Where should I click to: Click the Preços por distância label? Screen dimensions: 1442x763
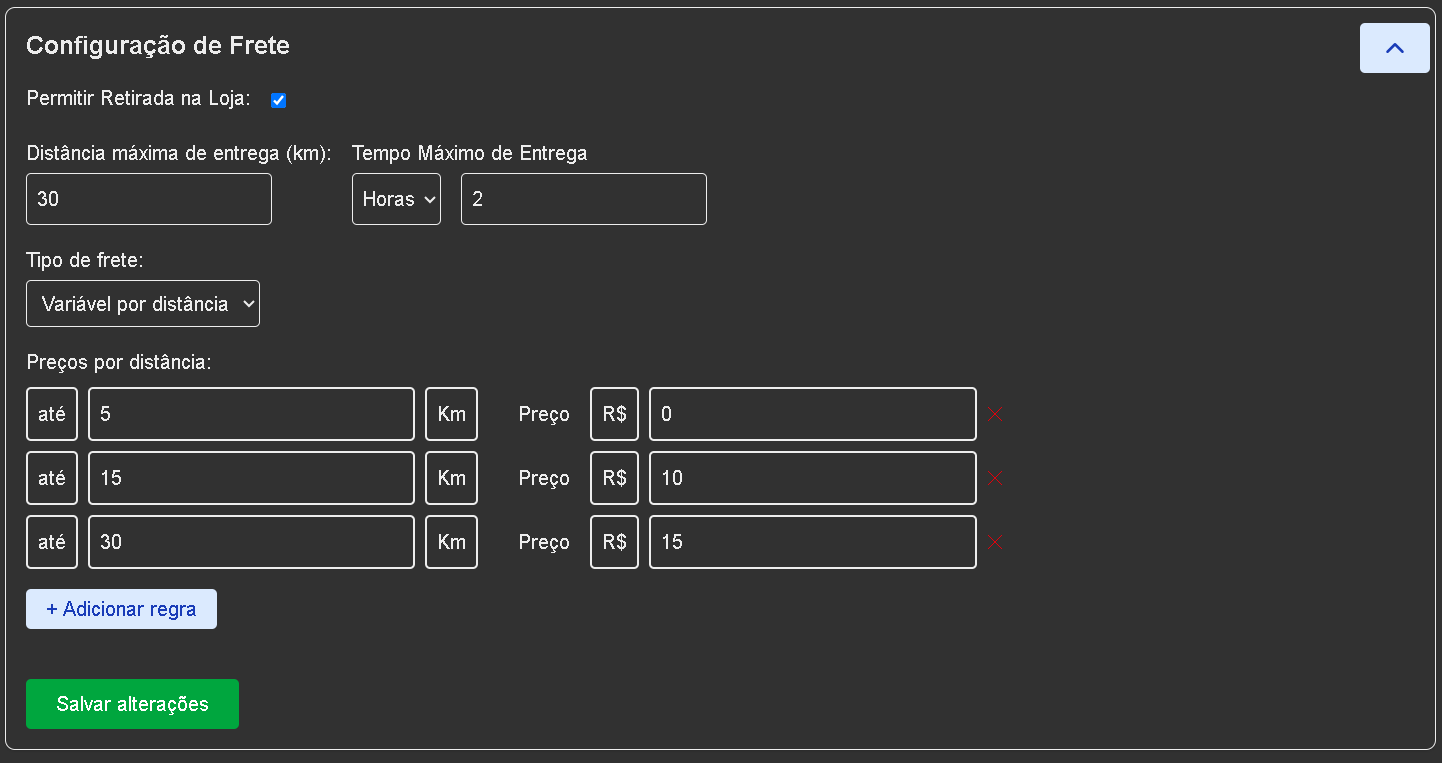pos(119,362)
